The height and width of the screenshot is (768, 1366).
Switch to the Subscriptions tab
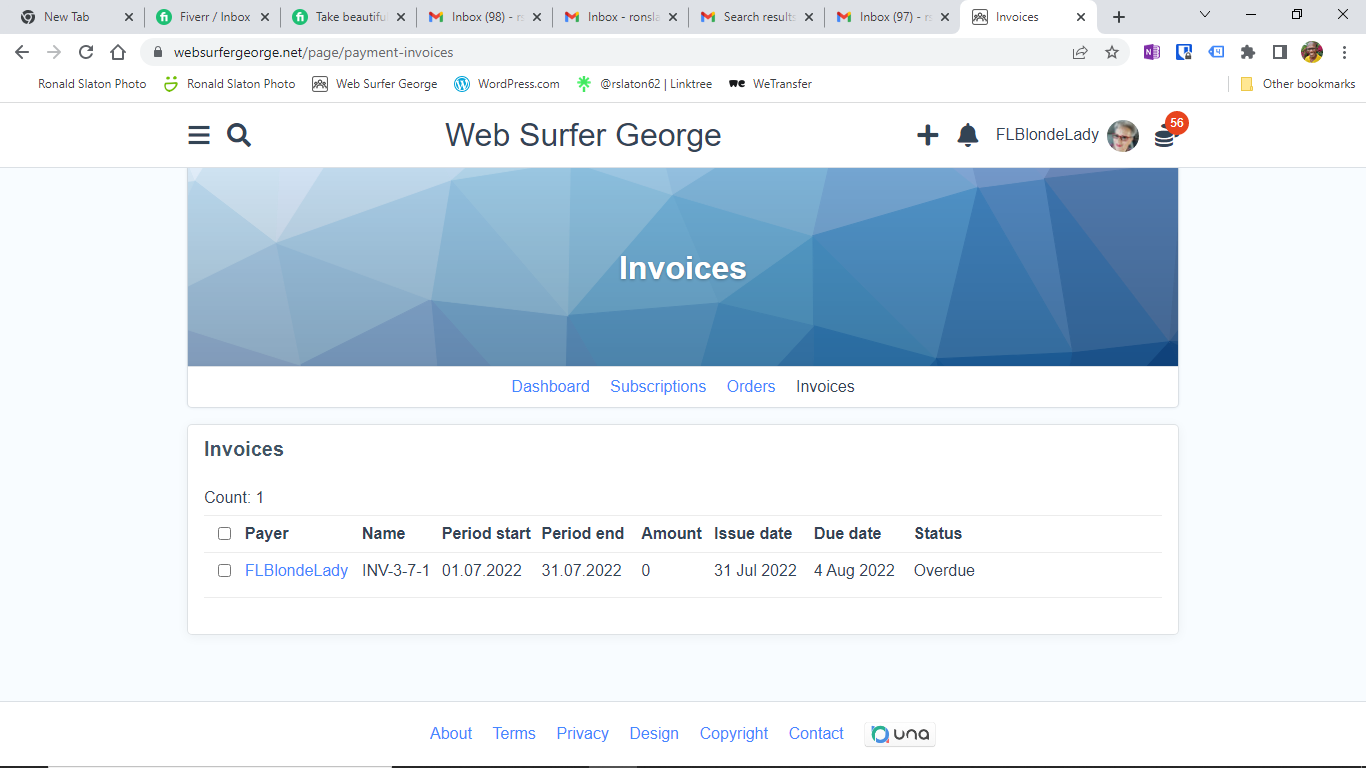(658, 387)
